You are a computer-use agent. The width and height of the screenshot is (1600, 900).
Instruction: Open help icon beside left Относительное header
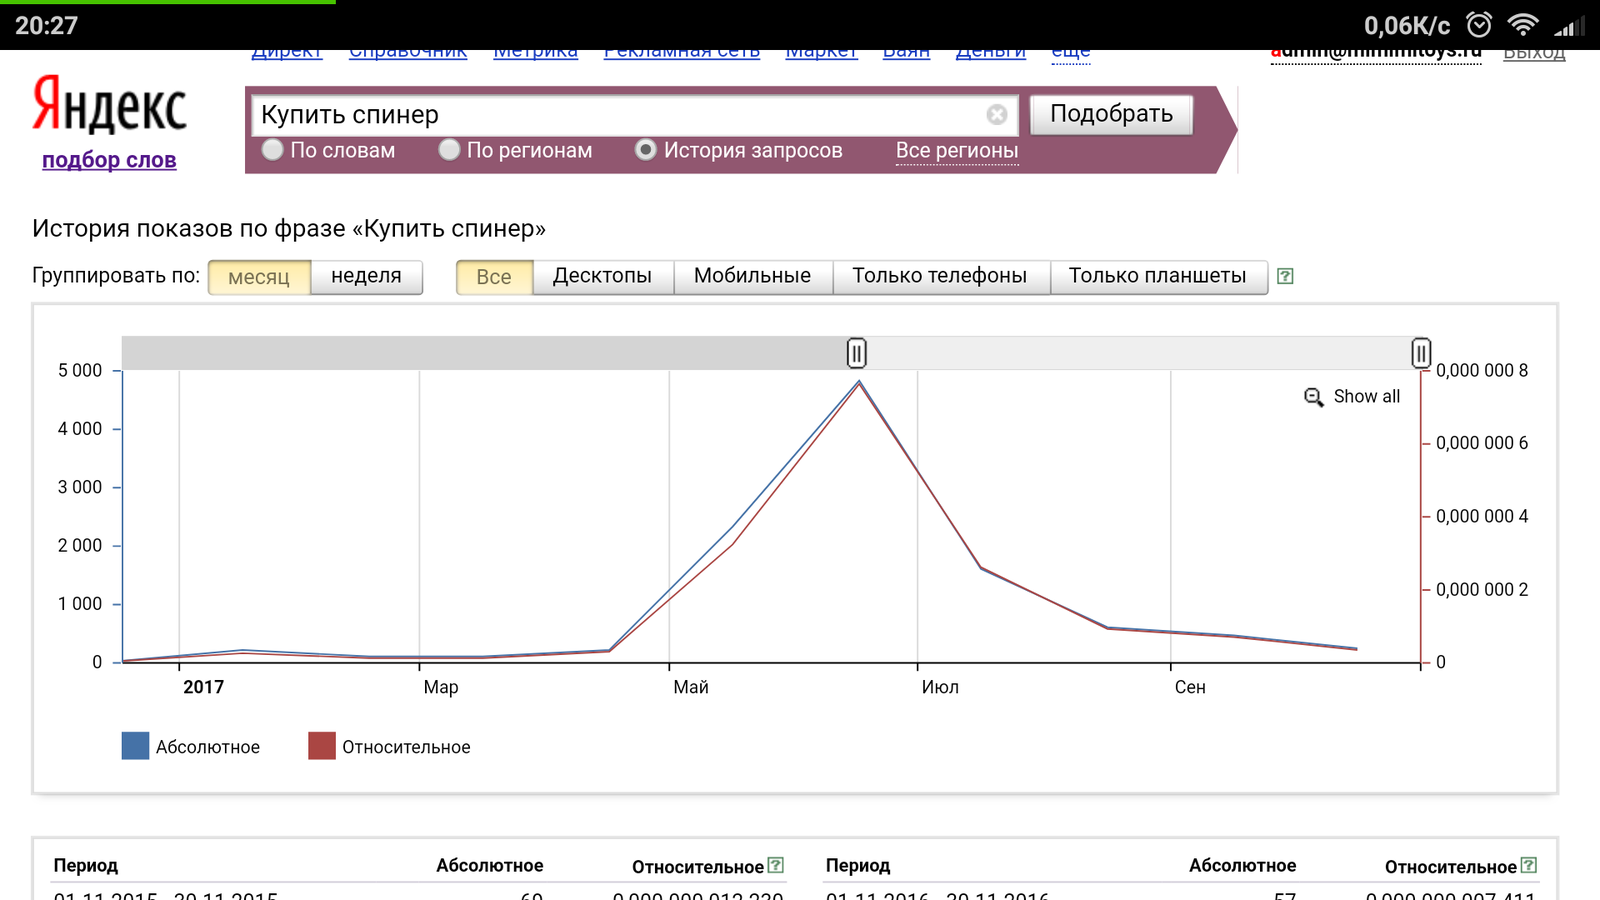tap(775, 865)
